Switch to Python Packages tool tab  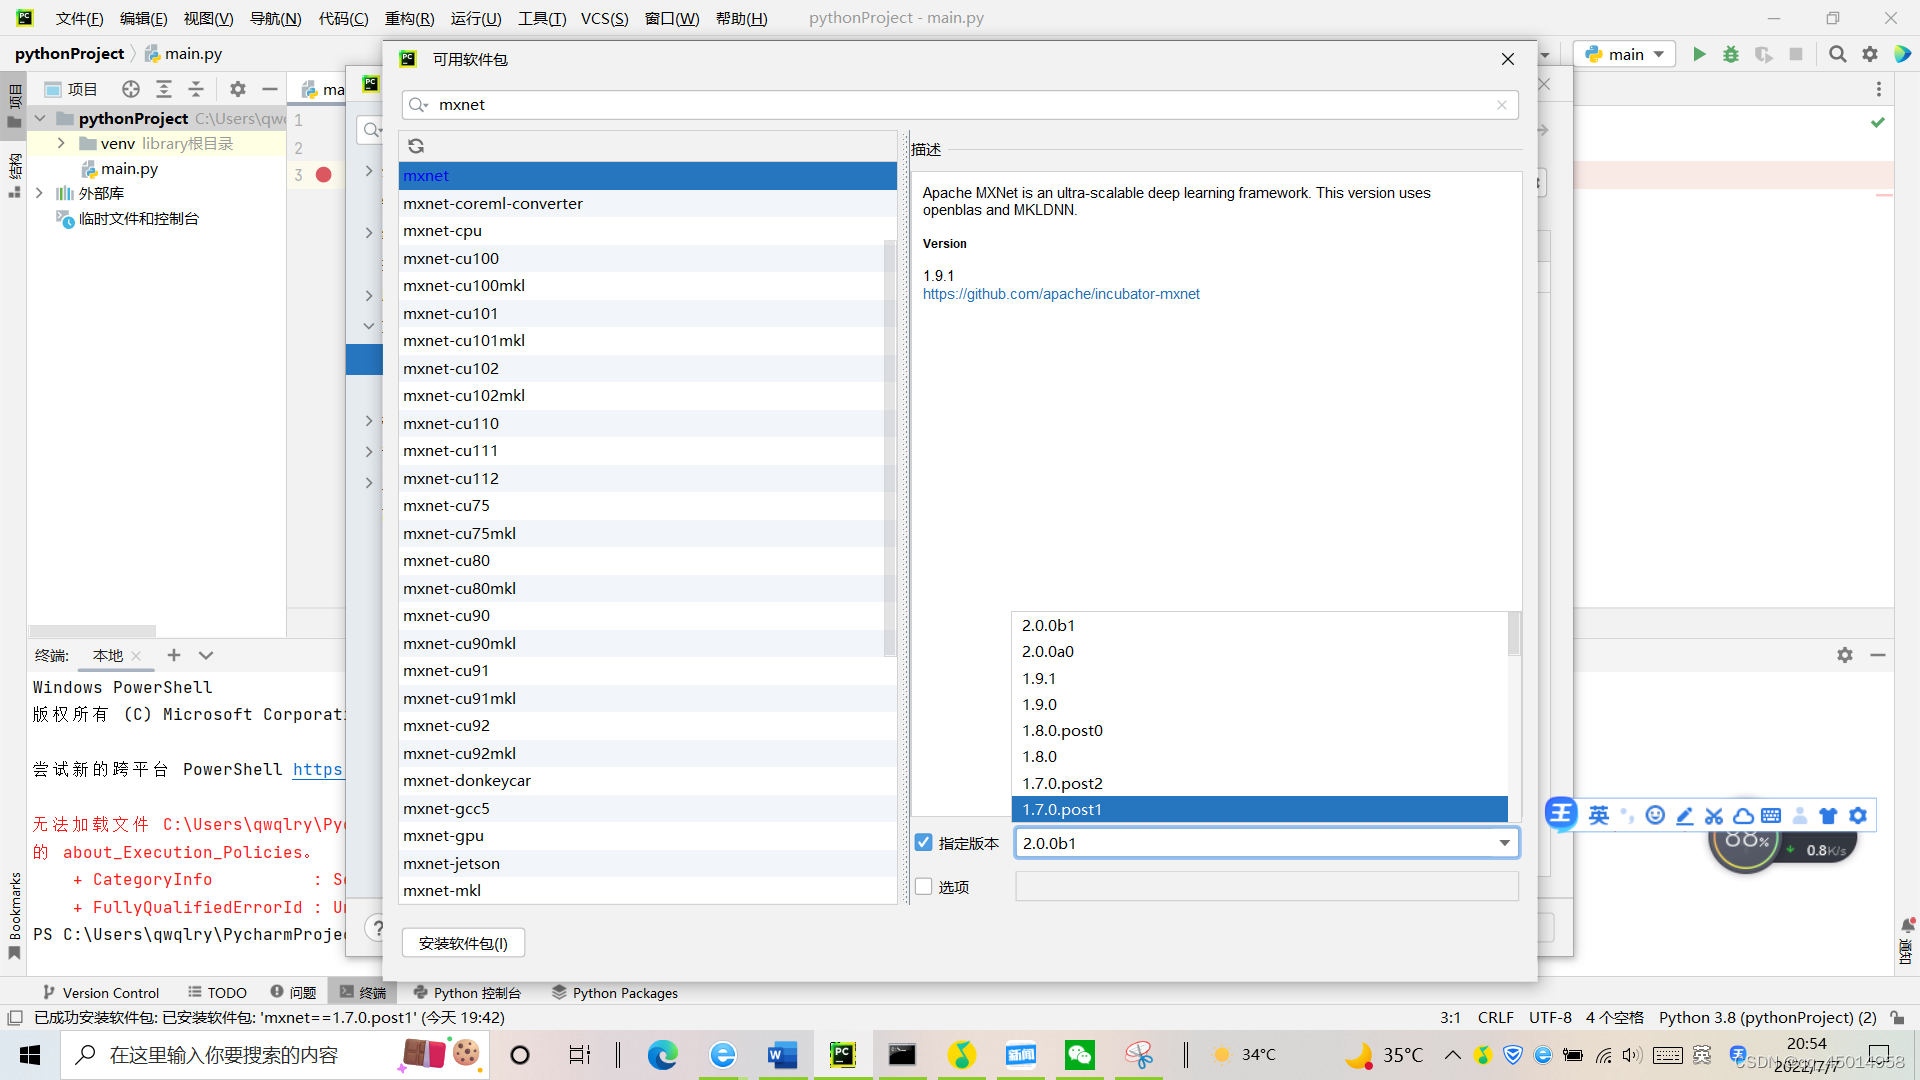tap(615, 993)
